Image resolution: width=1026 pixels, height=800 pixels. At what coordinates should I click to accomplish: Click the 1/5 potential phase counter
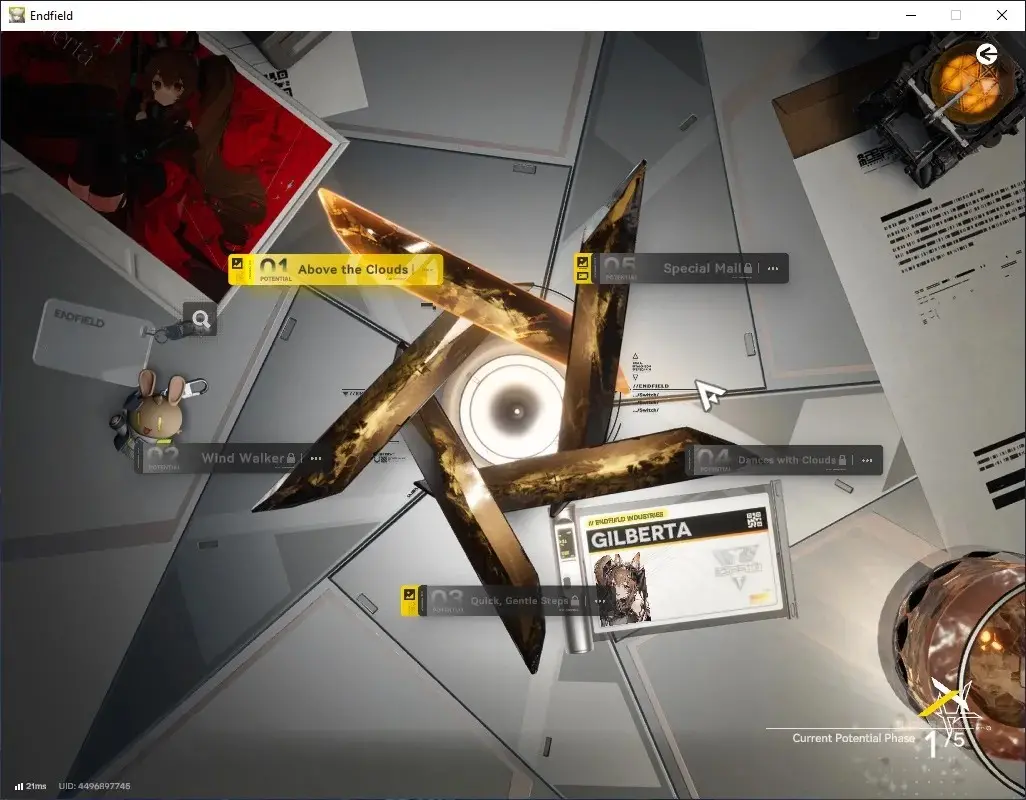point(945,743)
